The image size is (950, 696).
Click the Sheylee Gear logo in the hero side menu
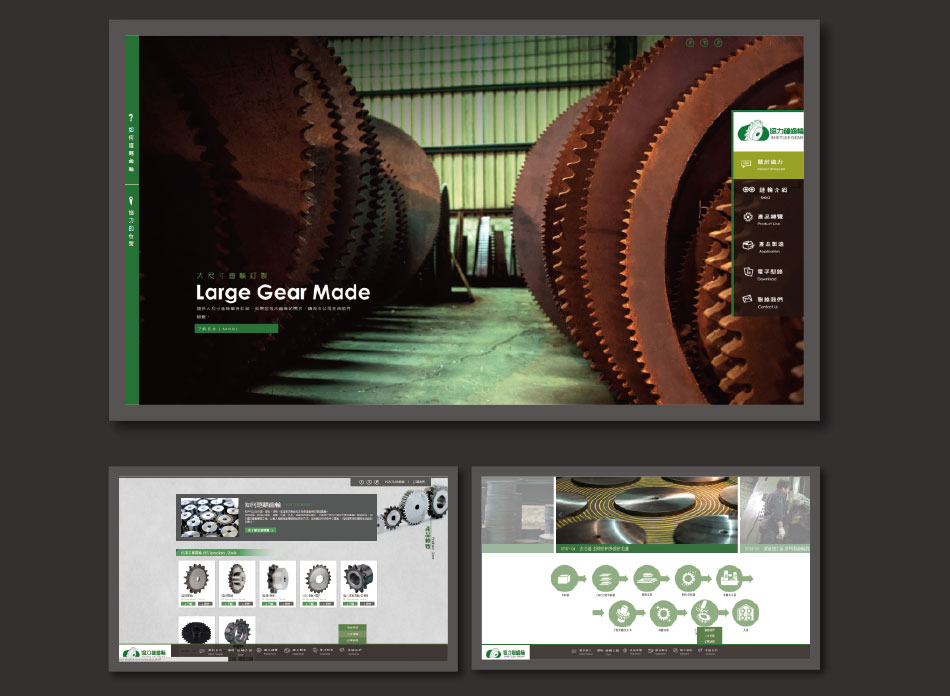pyautogui.click(x=769, y=131)
